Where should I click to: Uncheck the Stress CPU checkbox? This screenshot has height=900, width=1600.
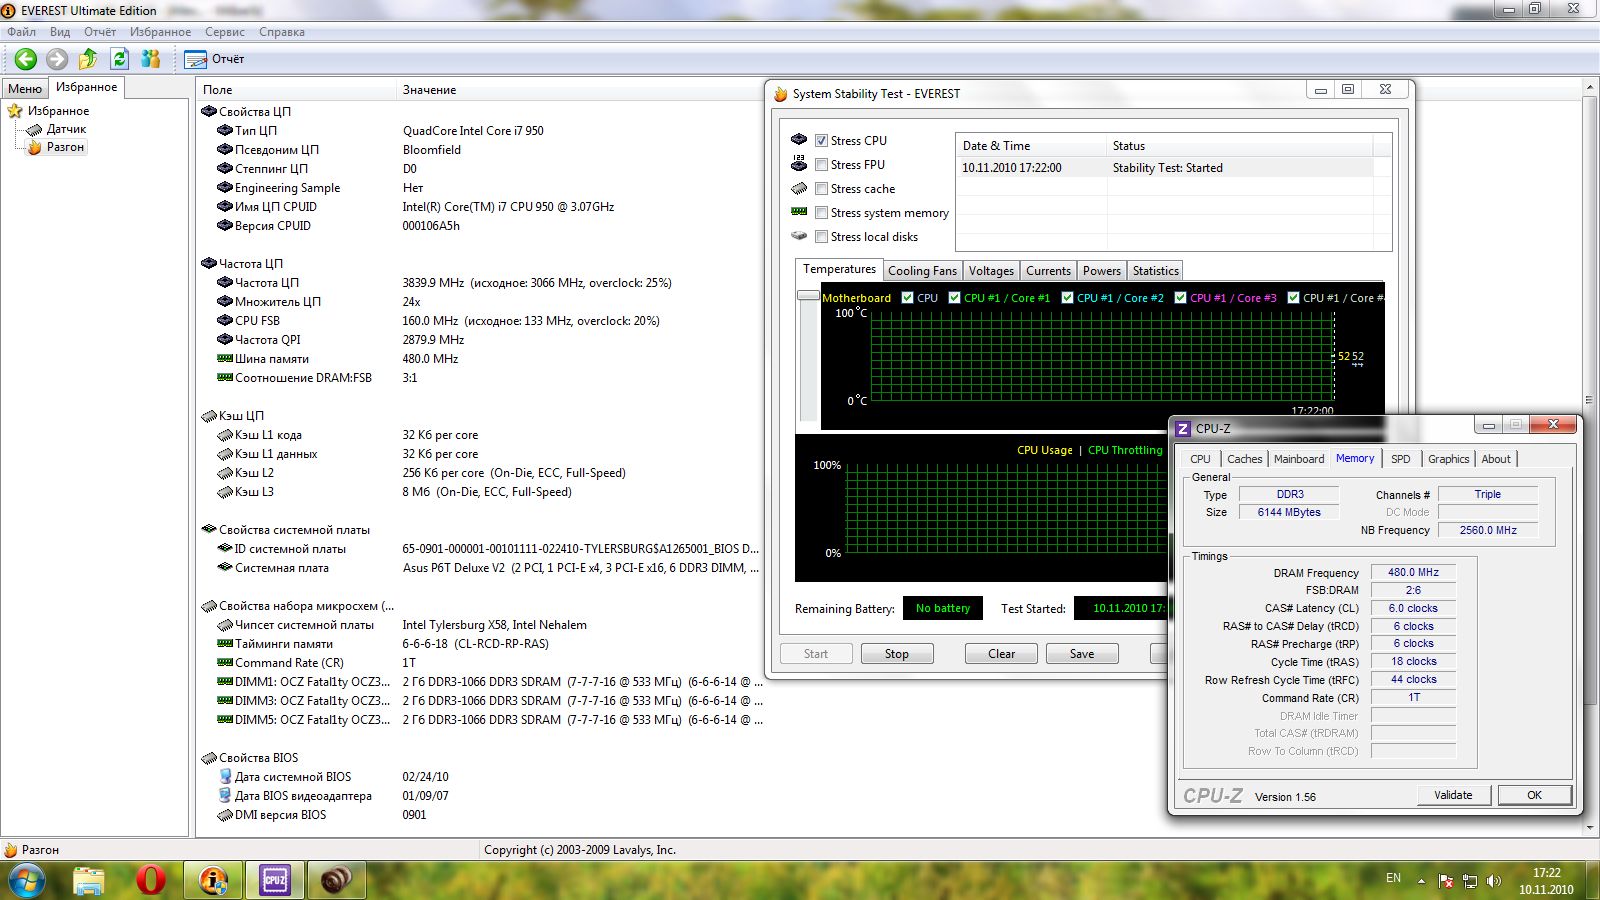point(821,141)
